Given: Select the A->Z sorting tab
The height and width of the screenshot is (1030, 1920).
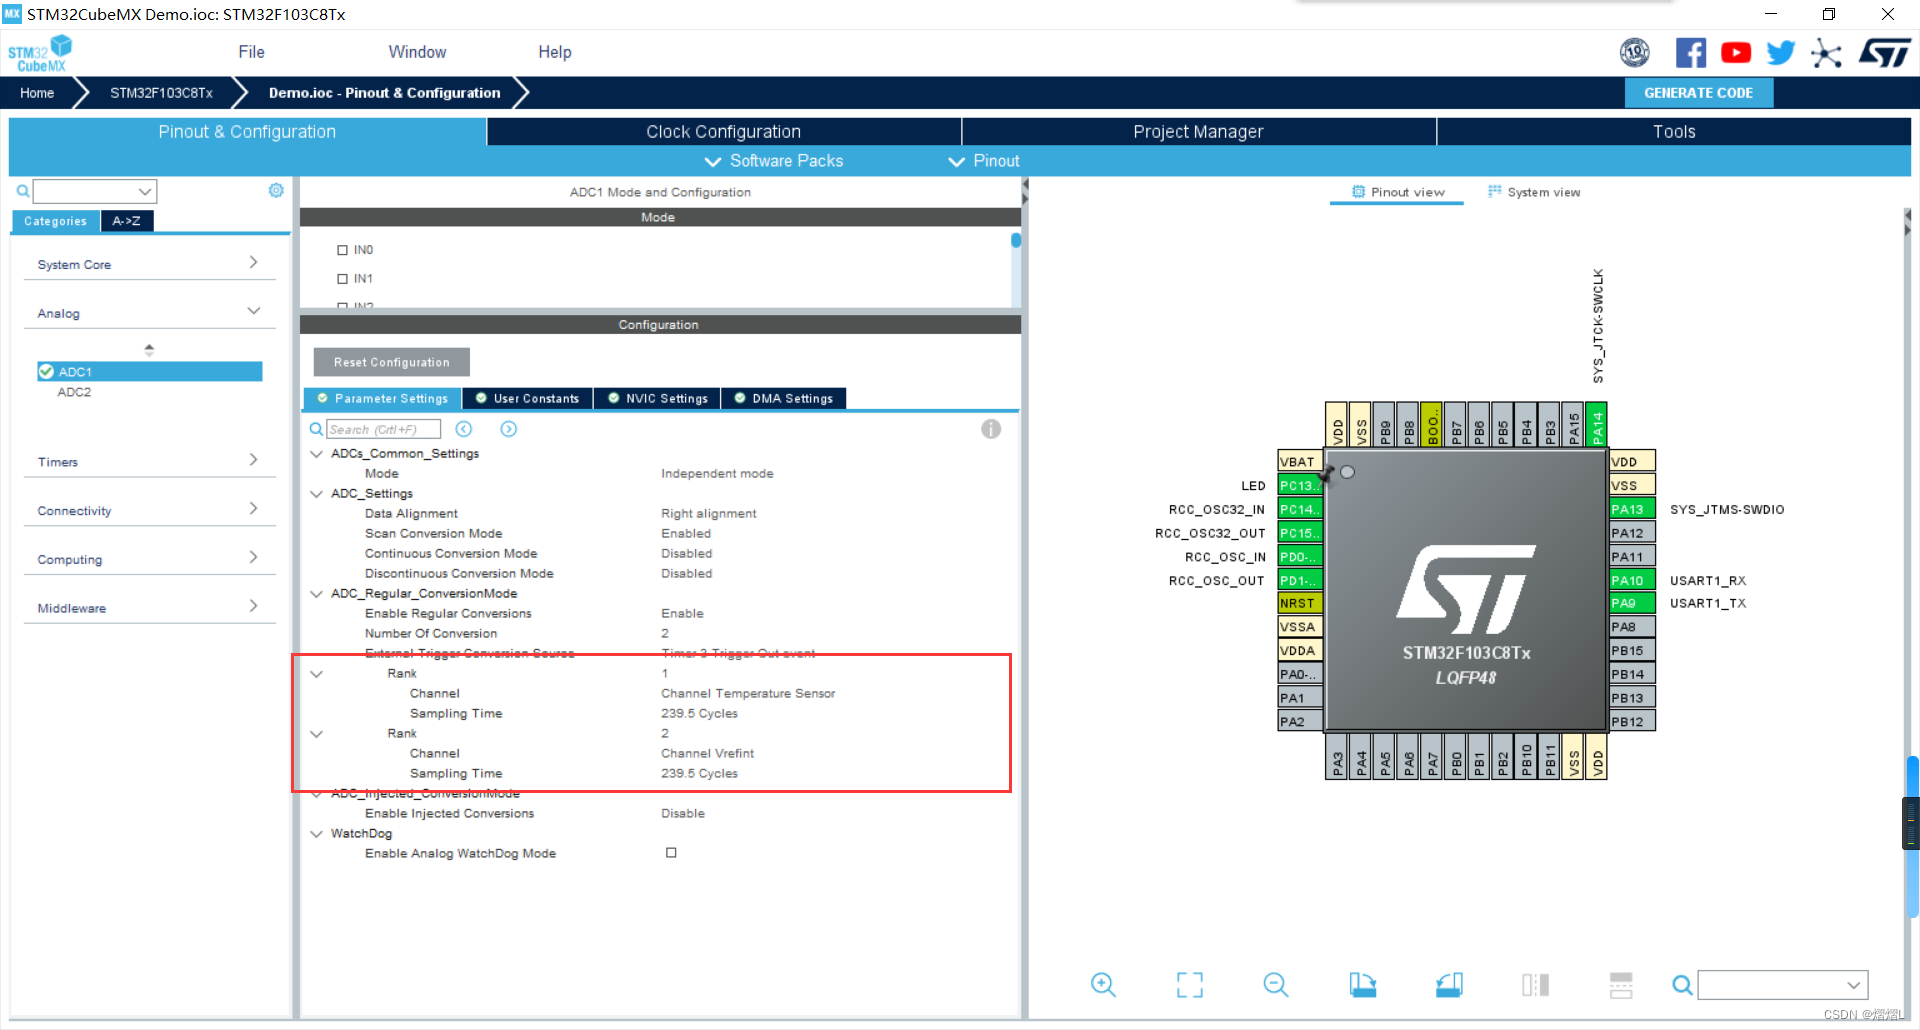Looking at the screenshot, I should [127, 221].
